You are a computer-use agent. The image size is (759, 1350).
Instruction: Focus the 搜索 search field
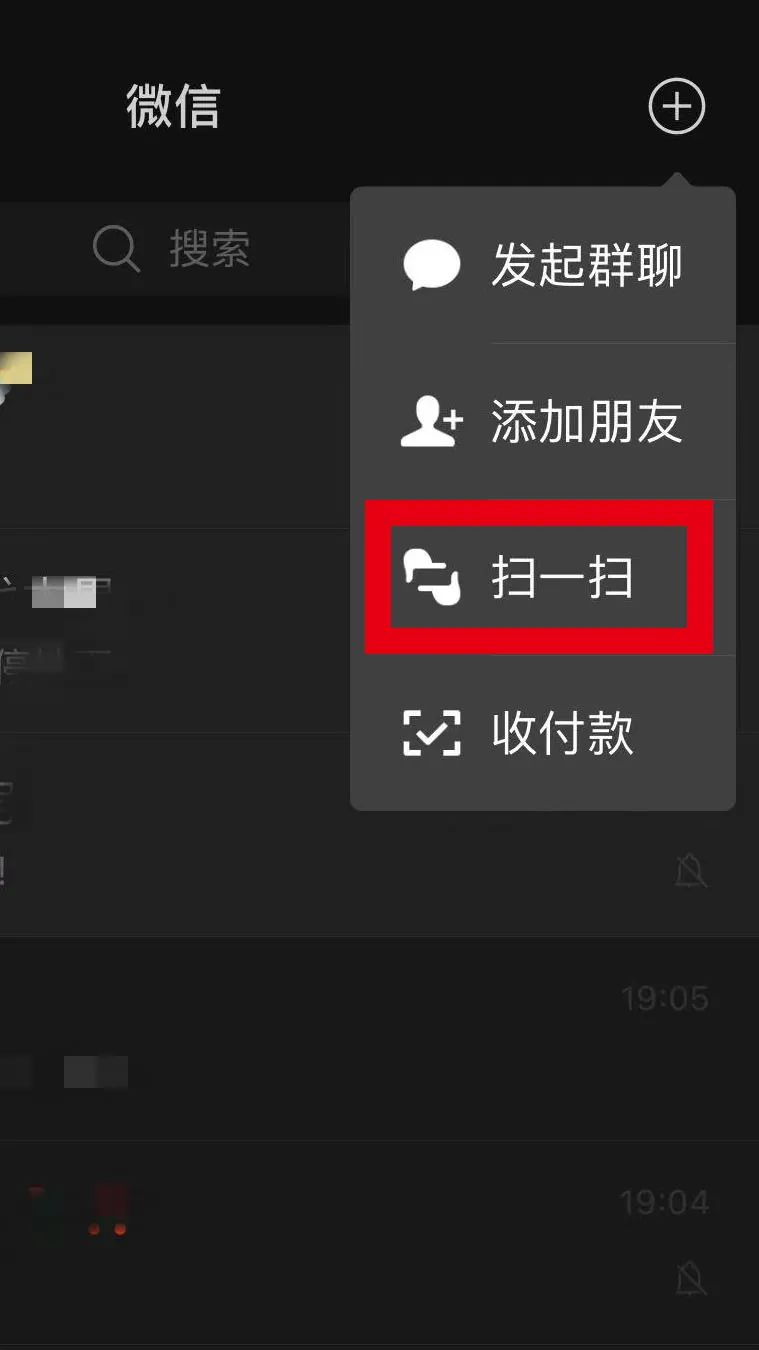coord(175,248)
